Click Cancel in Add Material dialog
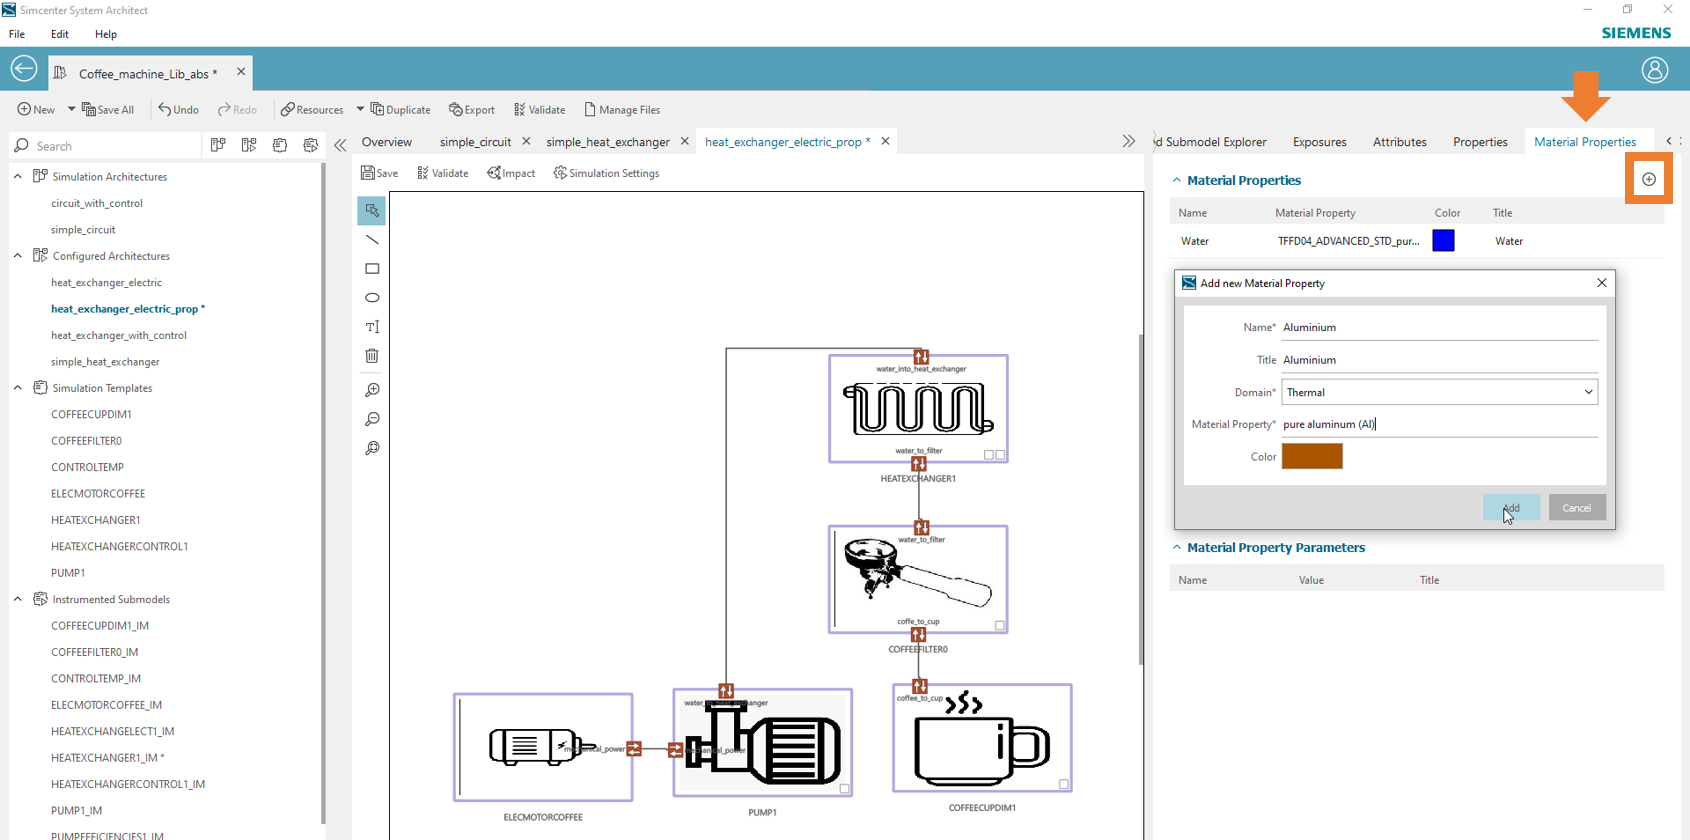Viewport: 1690px width, 840px height. click(x=1577, y=508)
